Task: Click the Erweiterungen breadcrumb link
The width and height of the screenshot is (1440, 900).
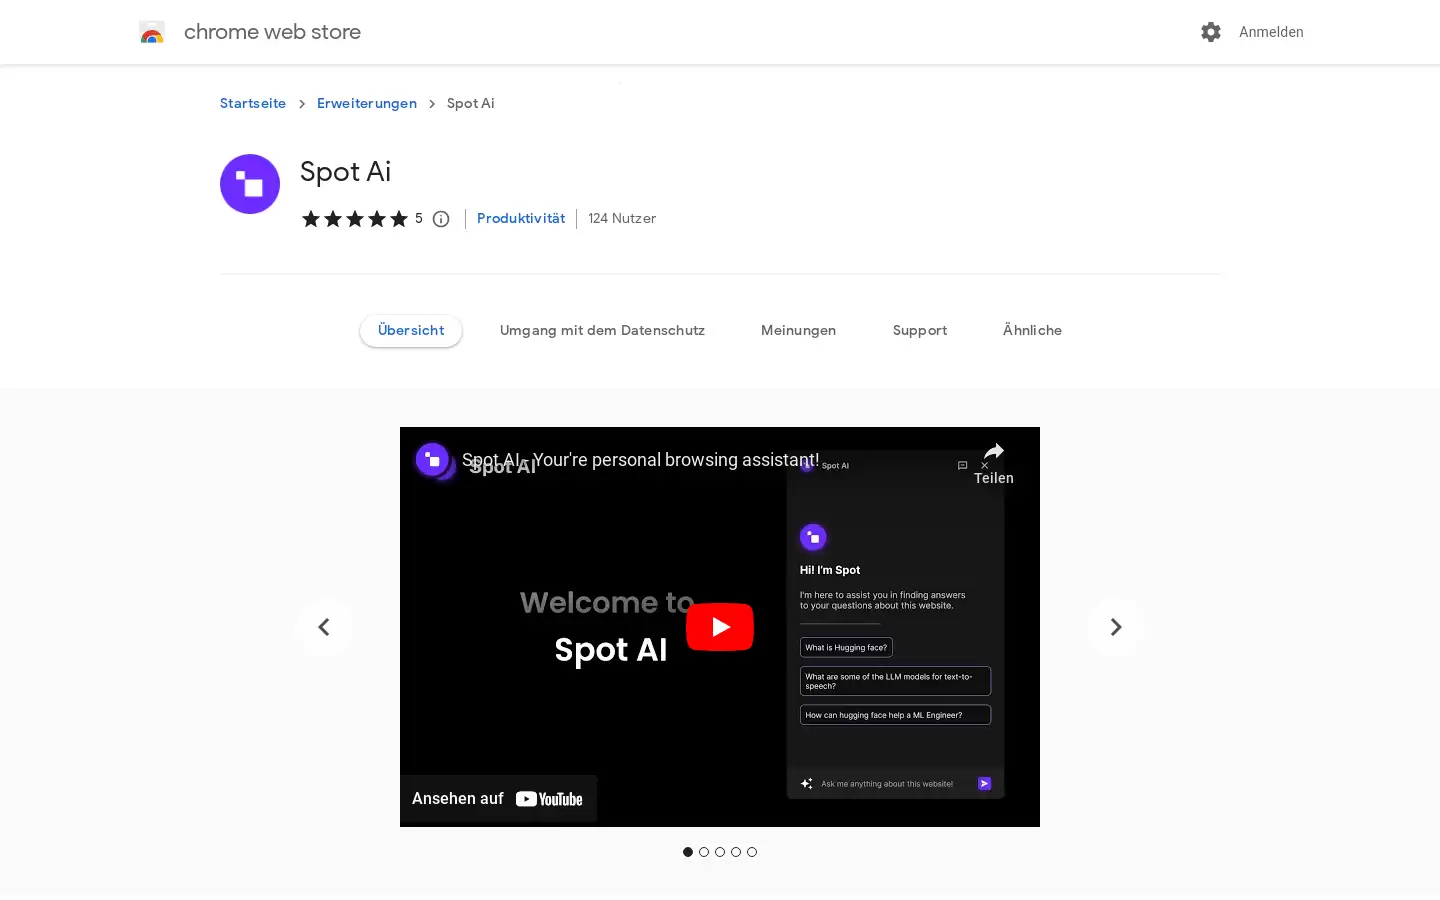Action: coord(367,103)
